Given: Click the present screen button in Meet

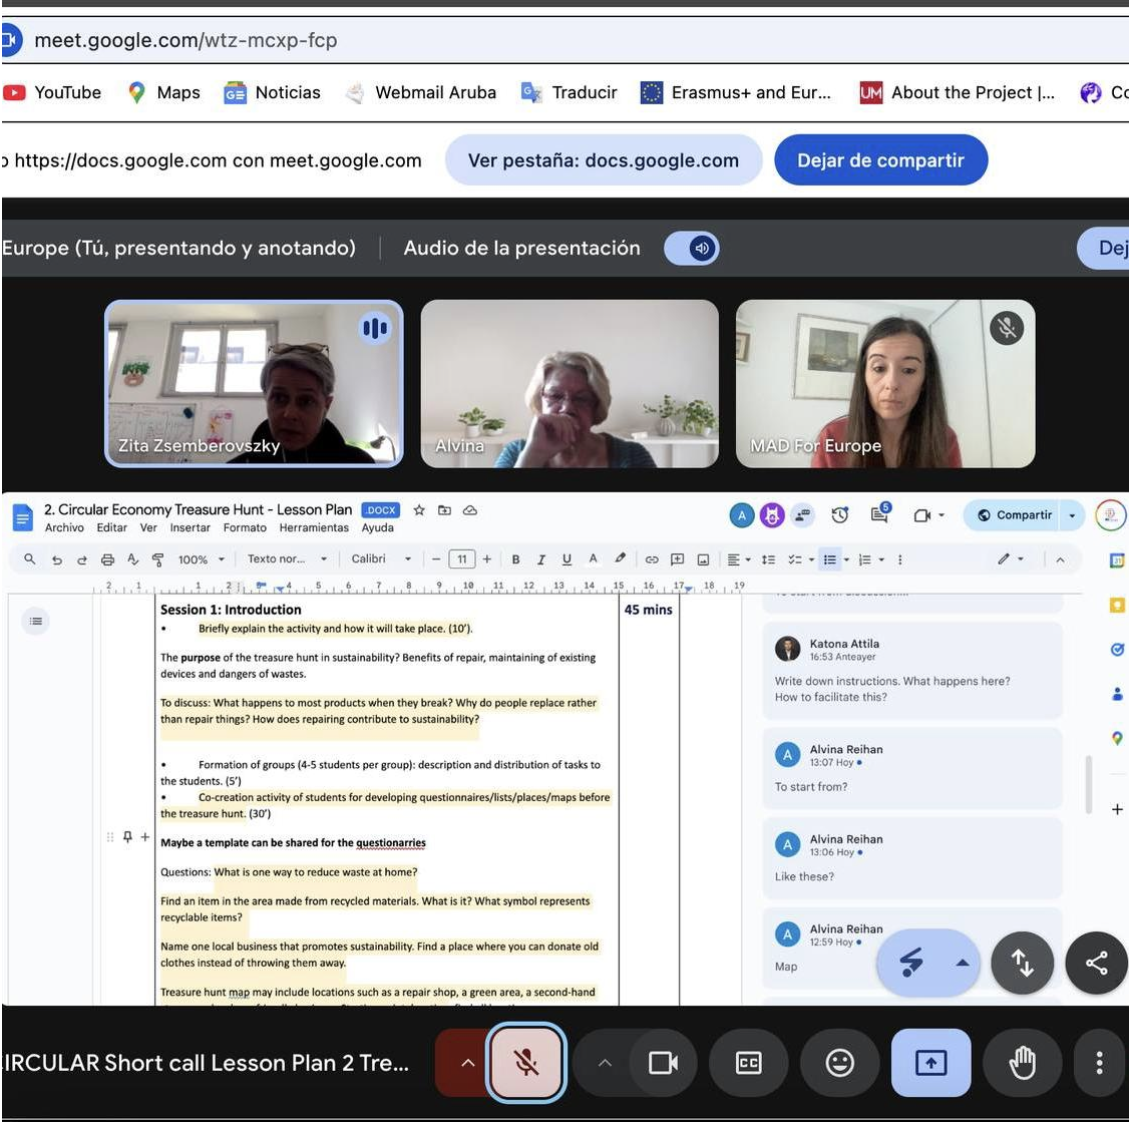Looking at the screenshot, I should coord(930,1063).
